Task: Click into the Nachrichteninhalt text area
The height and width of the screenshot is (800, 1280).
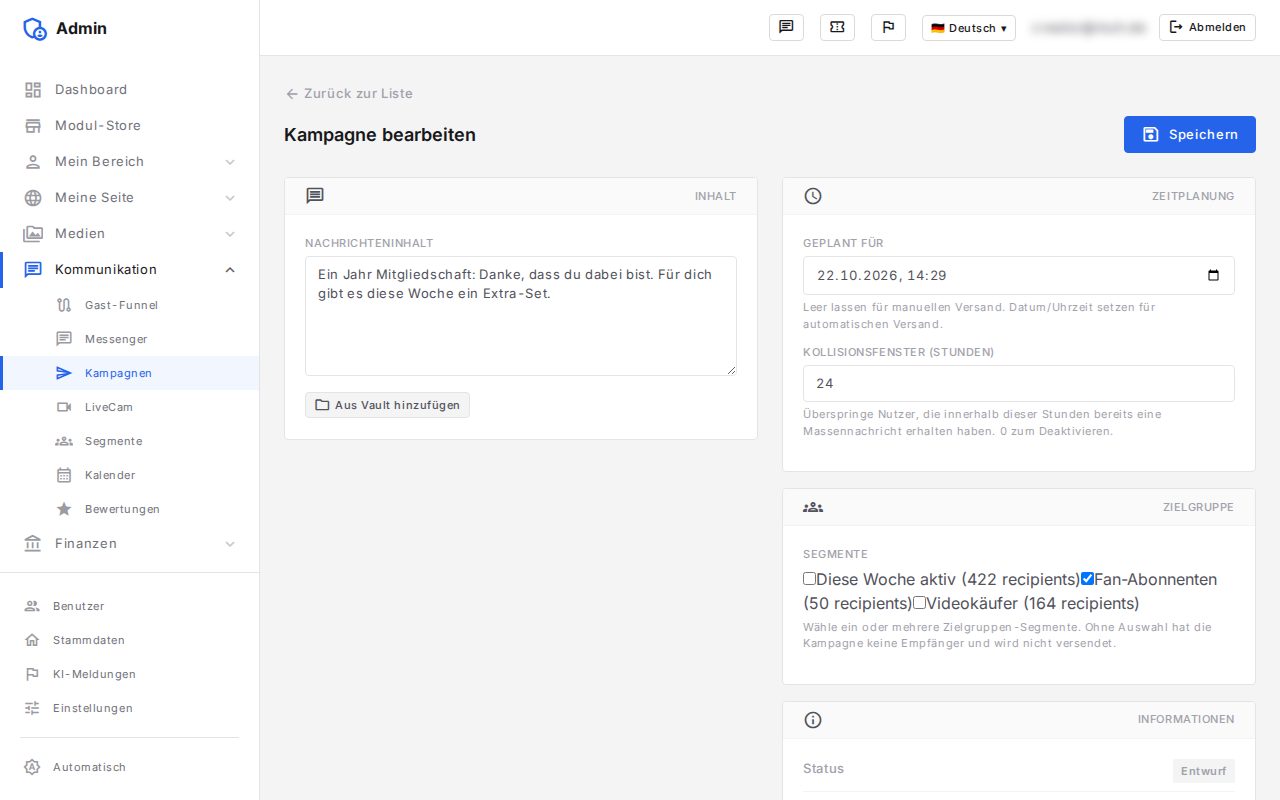Action: [x=521, y=316]
